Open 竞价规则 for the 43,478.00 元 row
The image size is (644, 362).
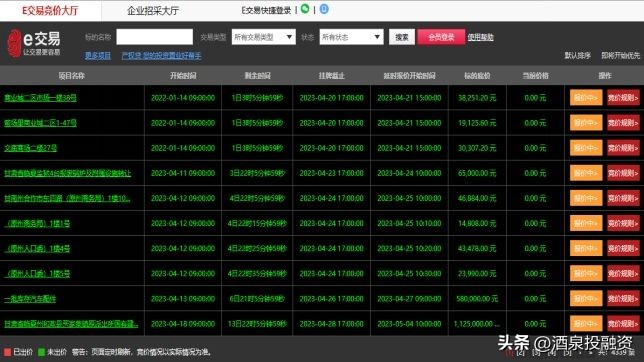[x=623, y=248]
